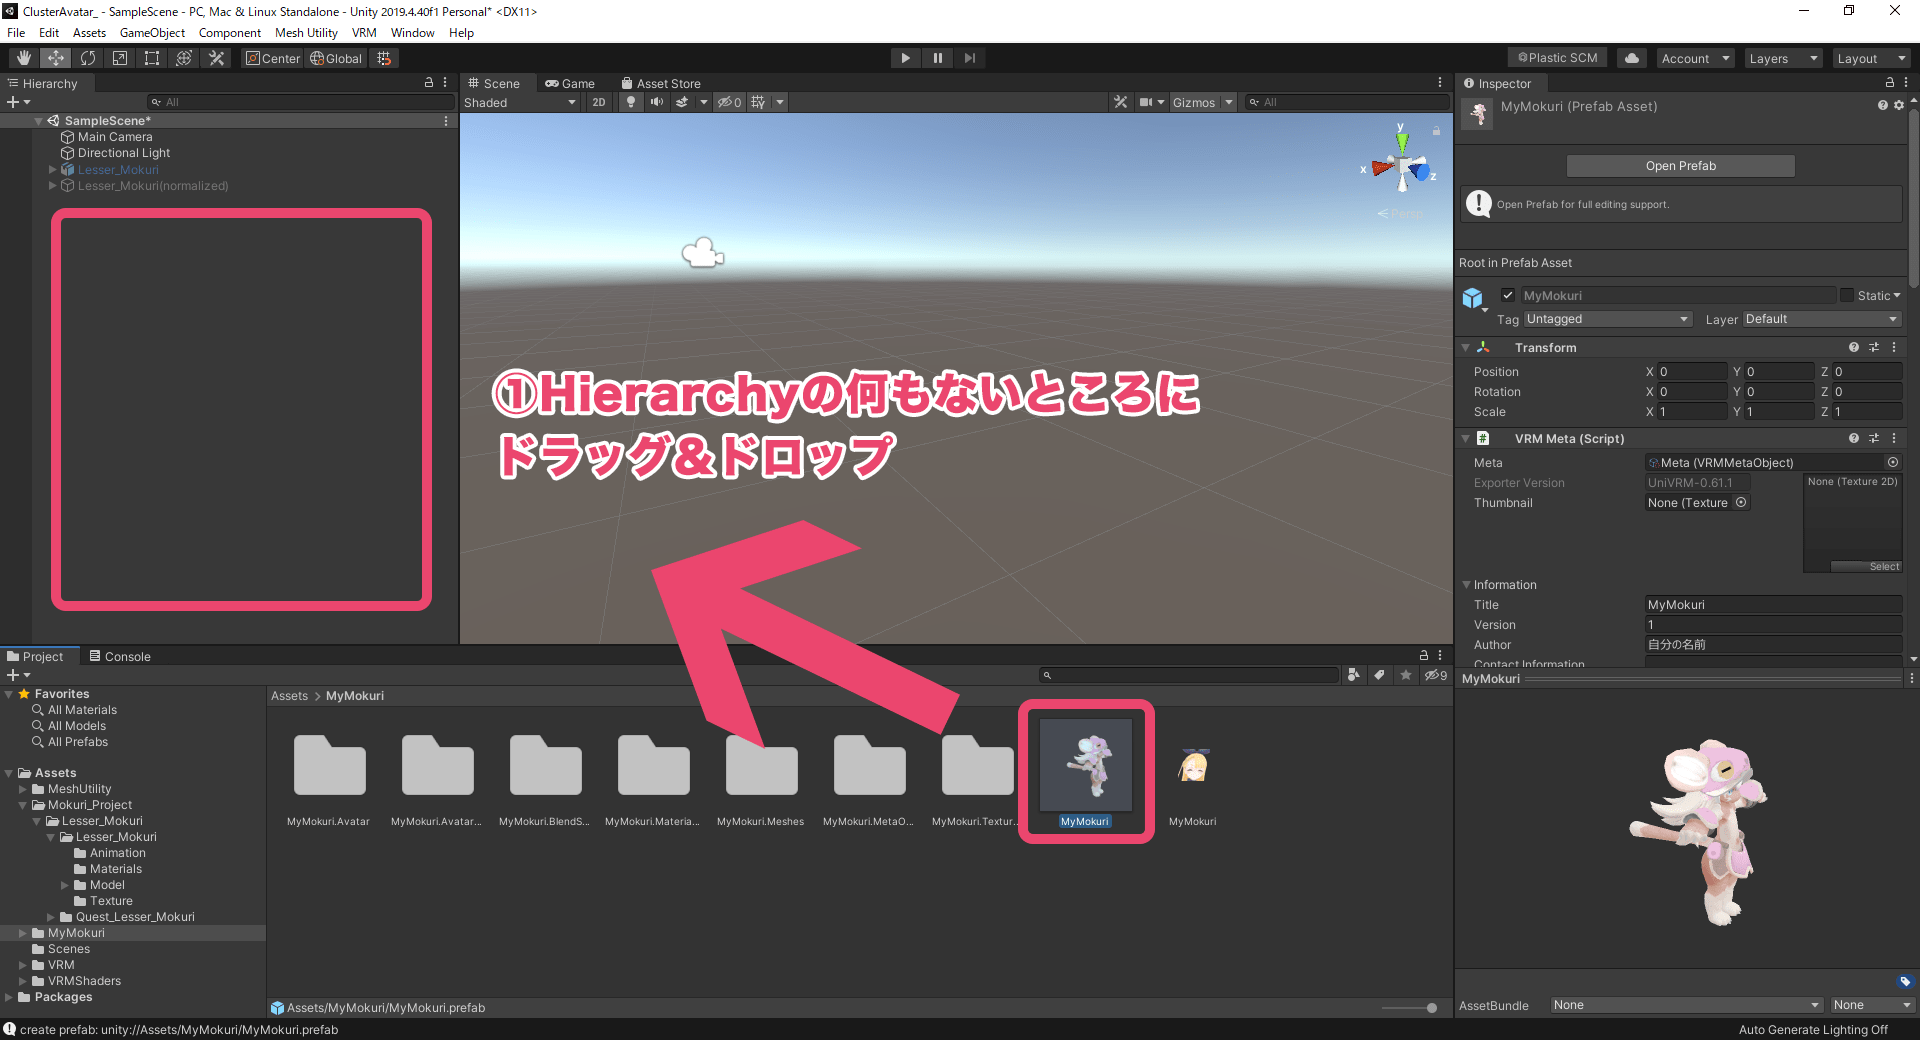Click the Open Prefab button
This screenshot has height=1040, width=1920.
click(1680, 165)
